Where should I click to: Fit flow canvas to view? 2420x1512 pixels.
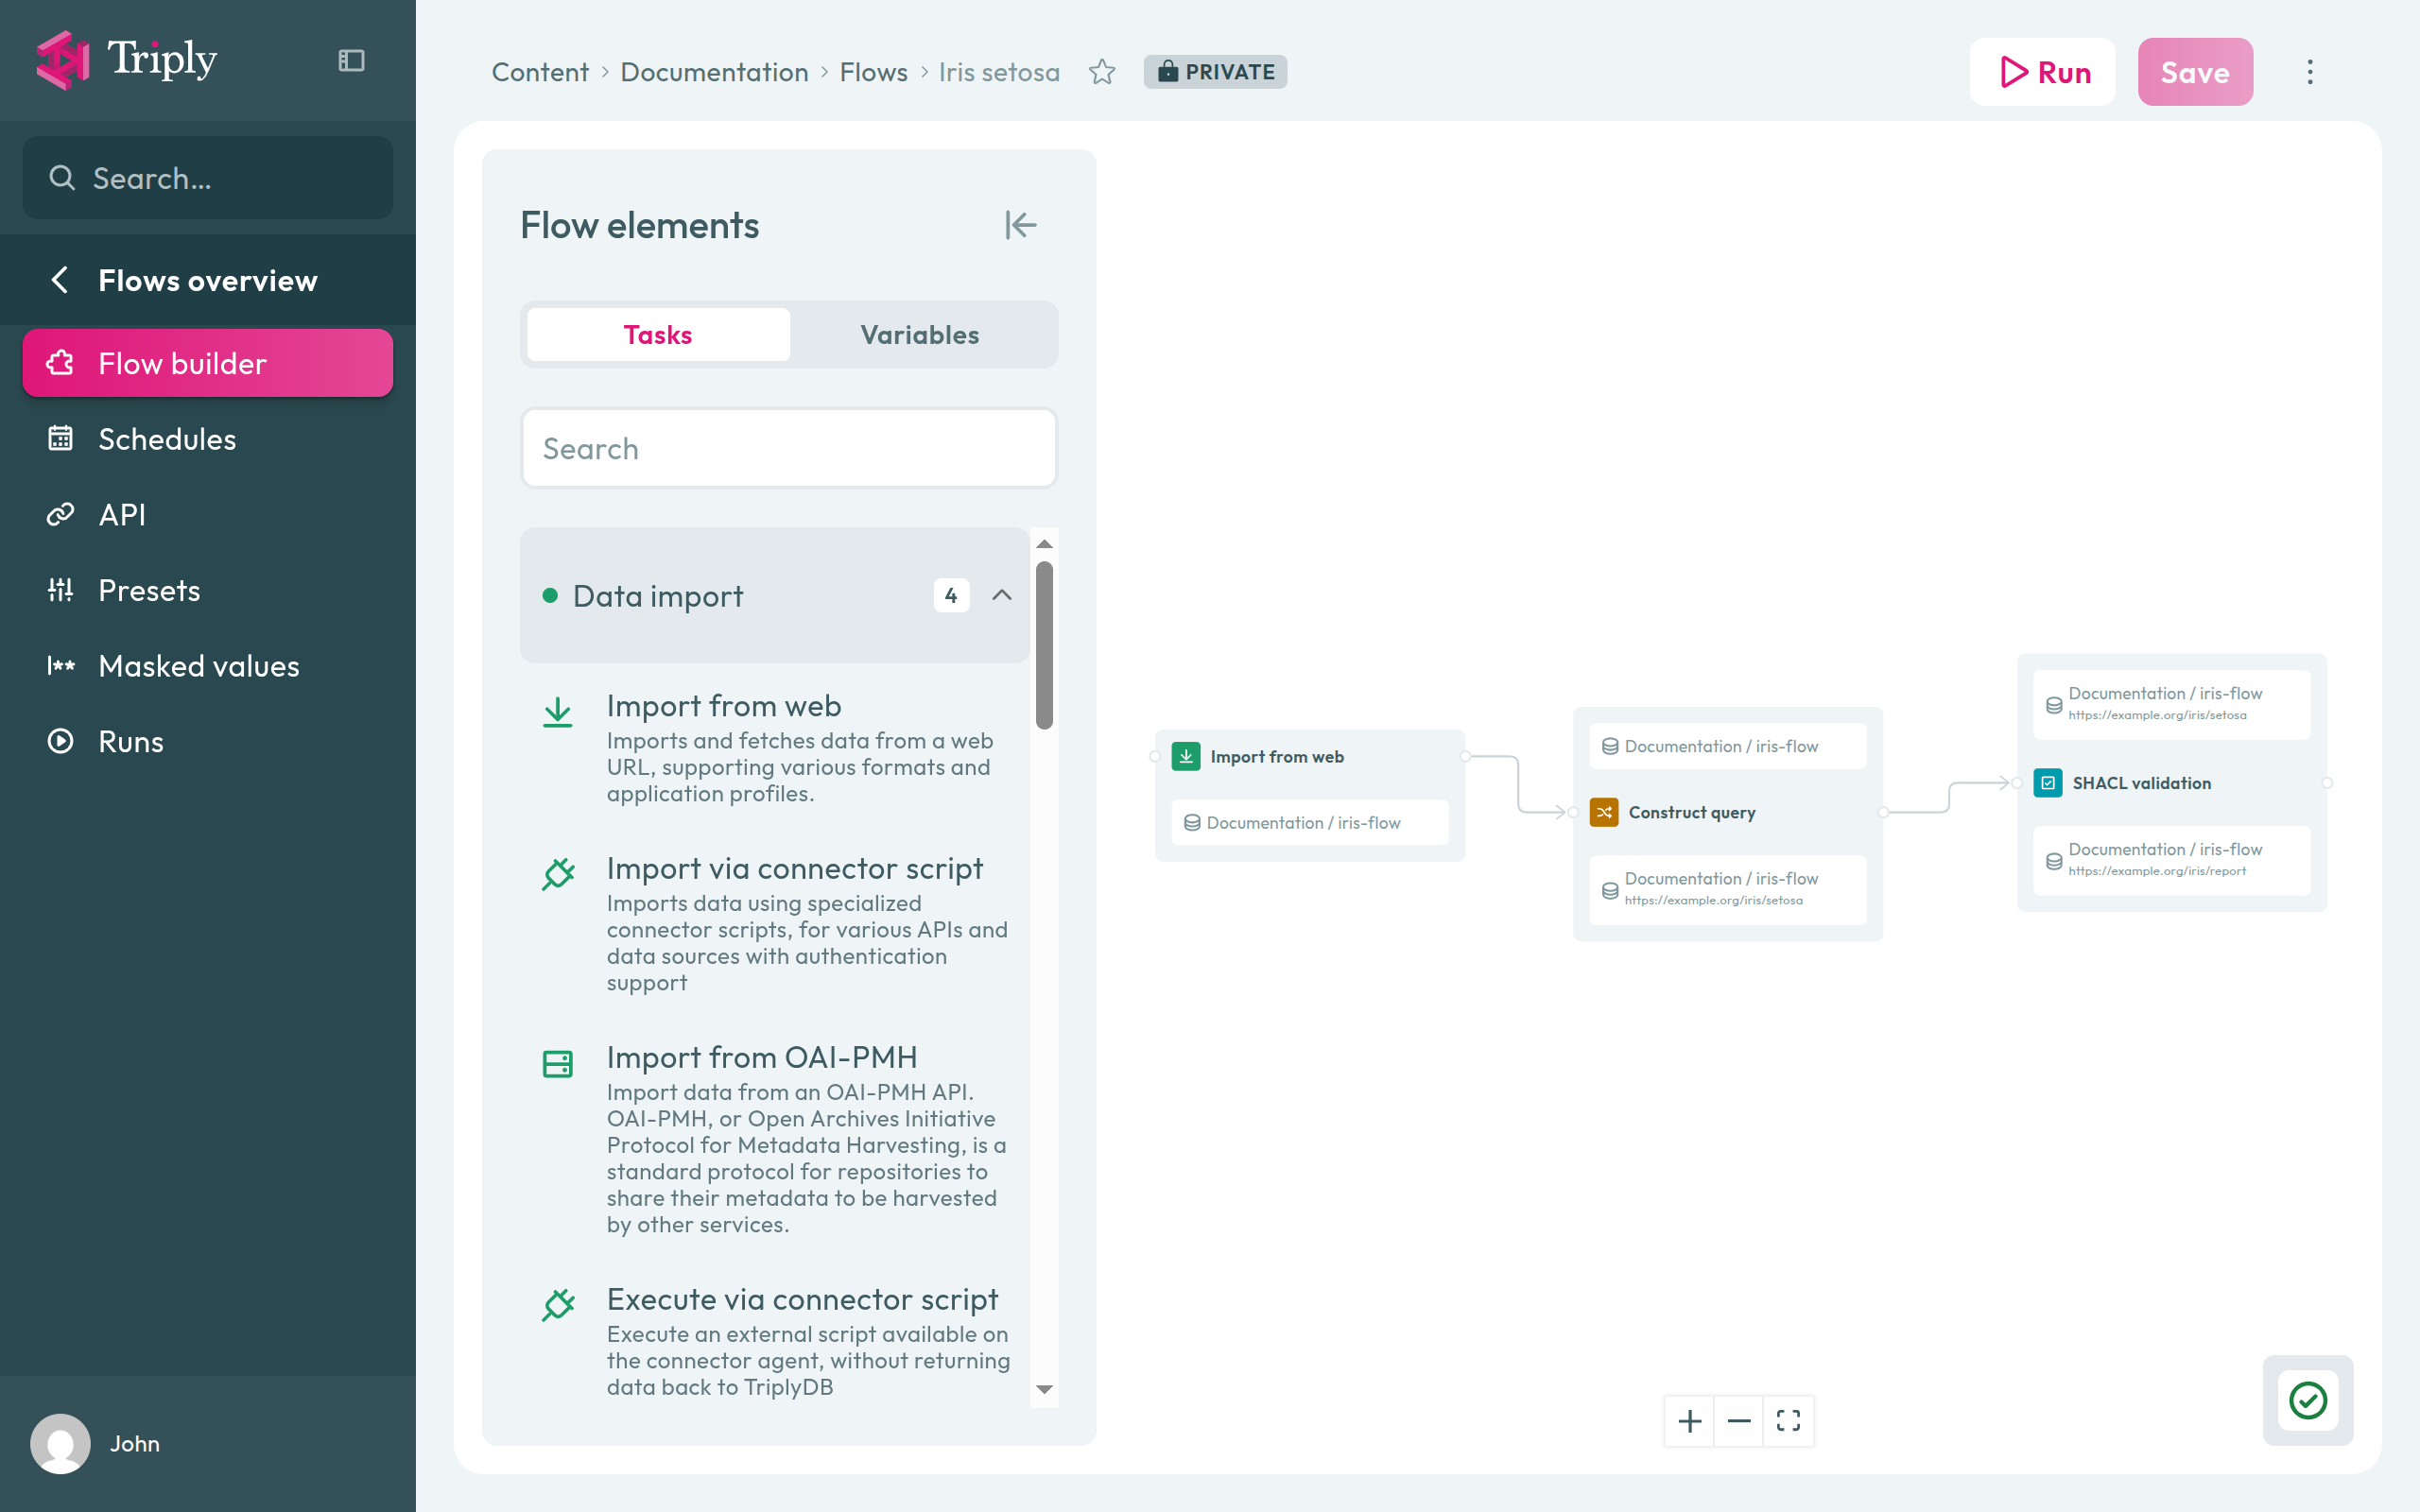tap(1788, 1421)
